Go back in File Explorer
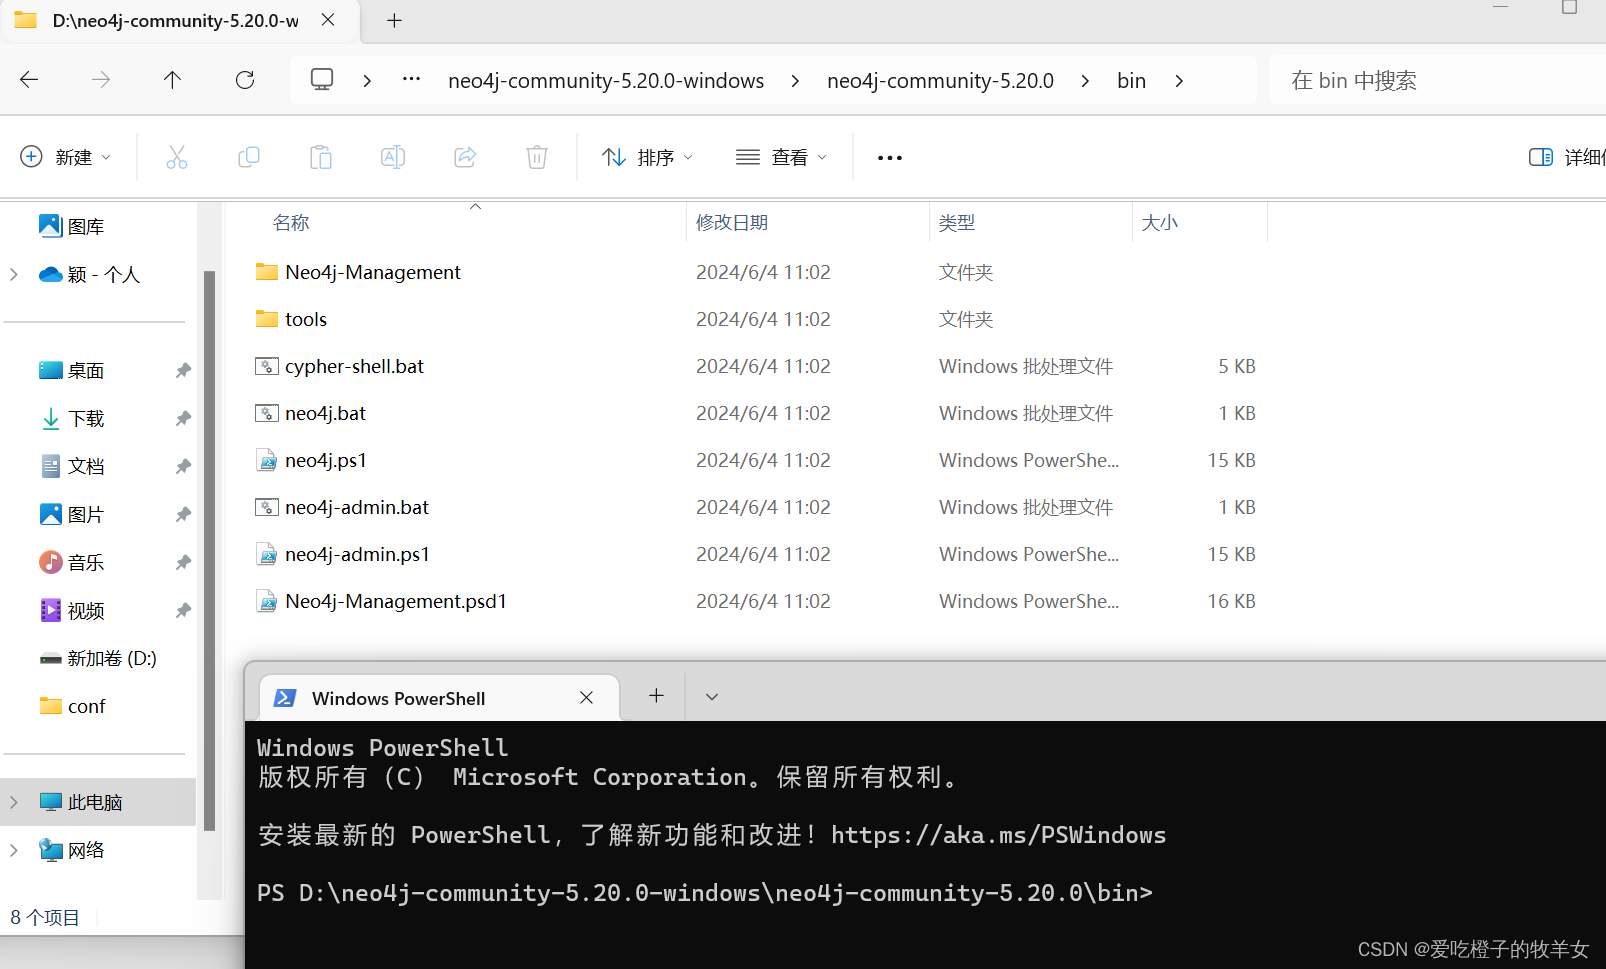1606x969 pixels. (29, 80)
